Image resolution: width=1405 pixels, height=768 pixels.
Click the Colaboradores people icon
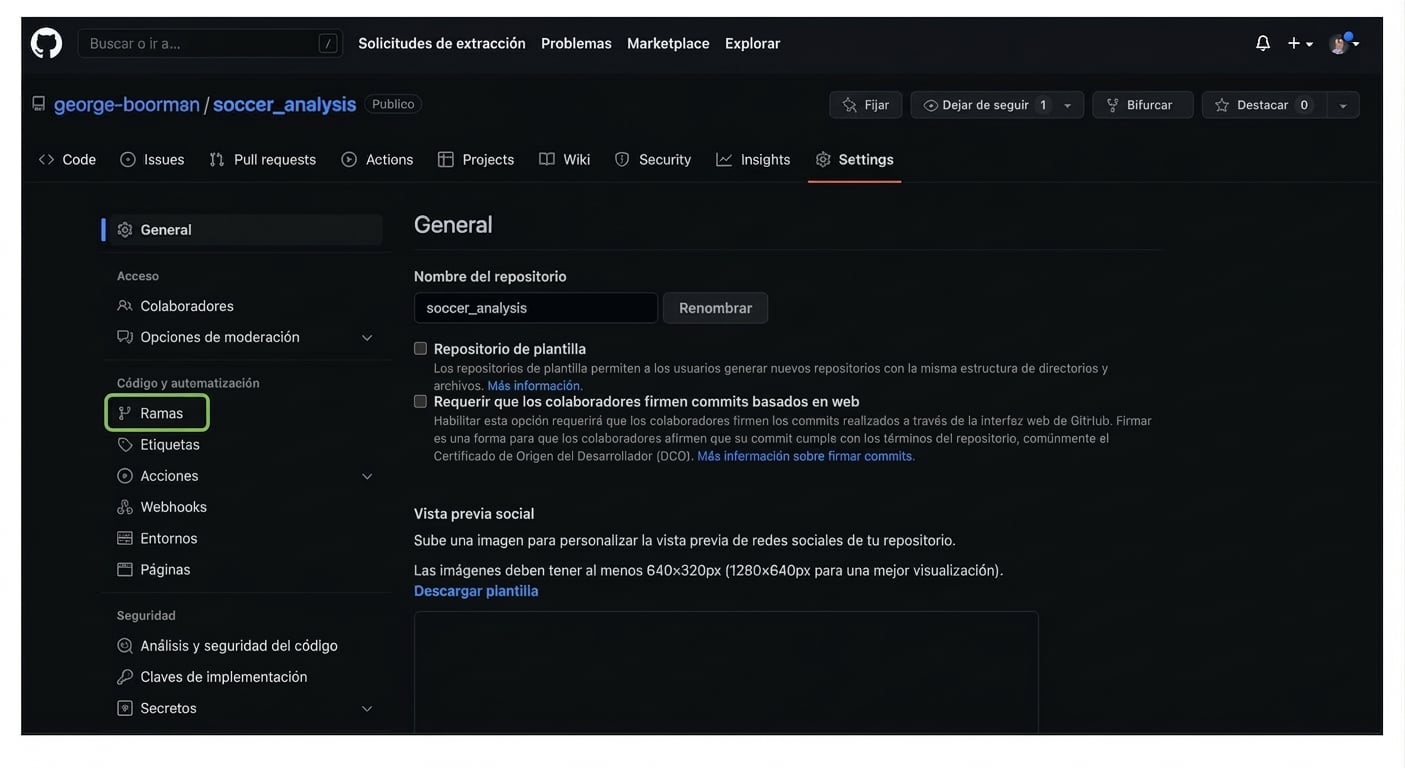(125, 306)
